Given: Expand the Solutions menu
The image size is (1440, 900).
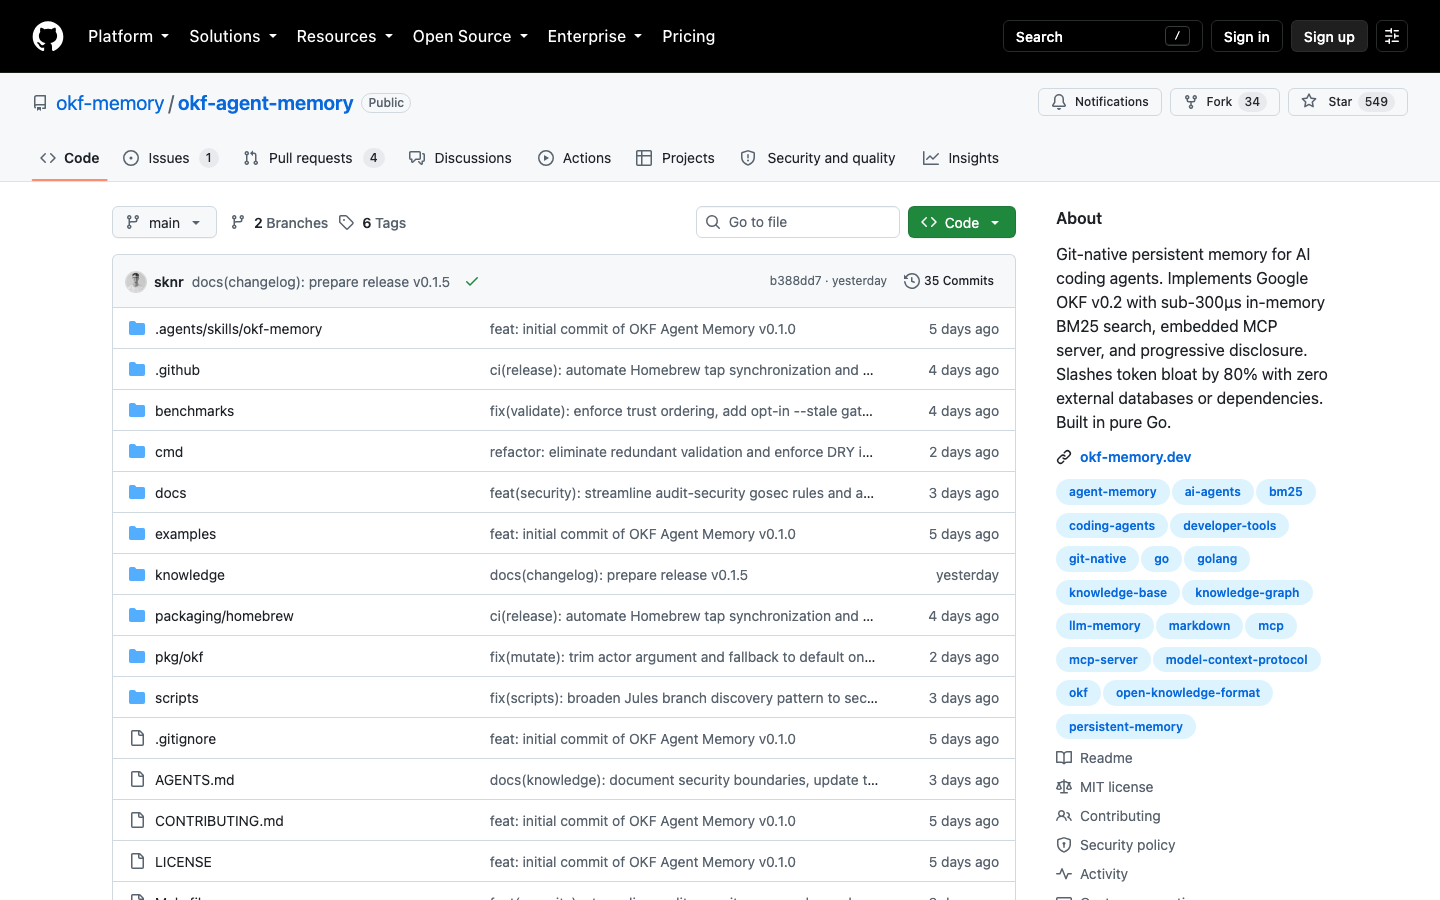Looking at the screenshot, I should 233,36.
